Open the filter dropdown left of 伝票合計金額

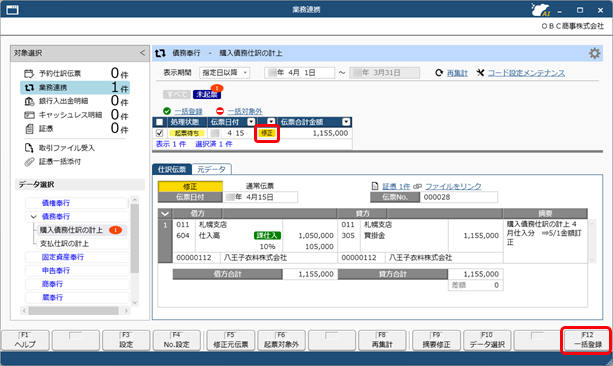(271, 122)
